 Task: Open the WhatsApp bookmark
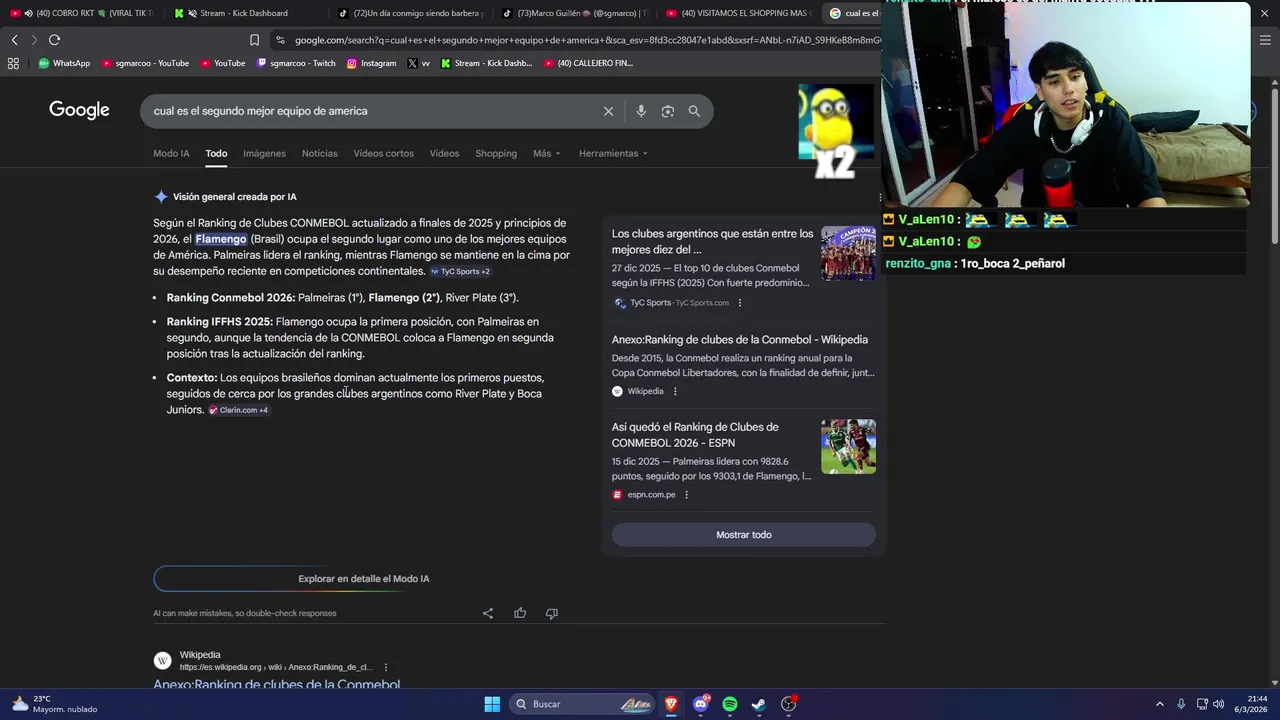coord(64,63)
